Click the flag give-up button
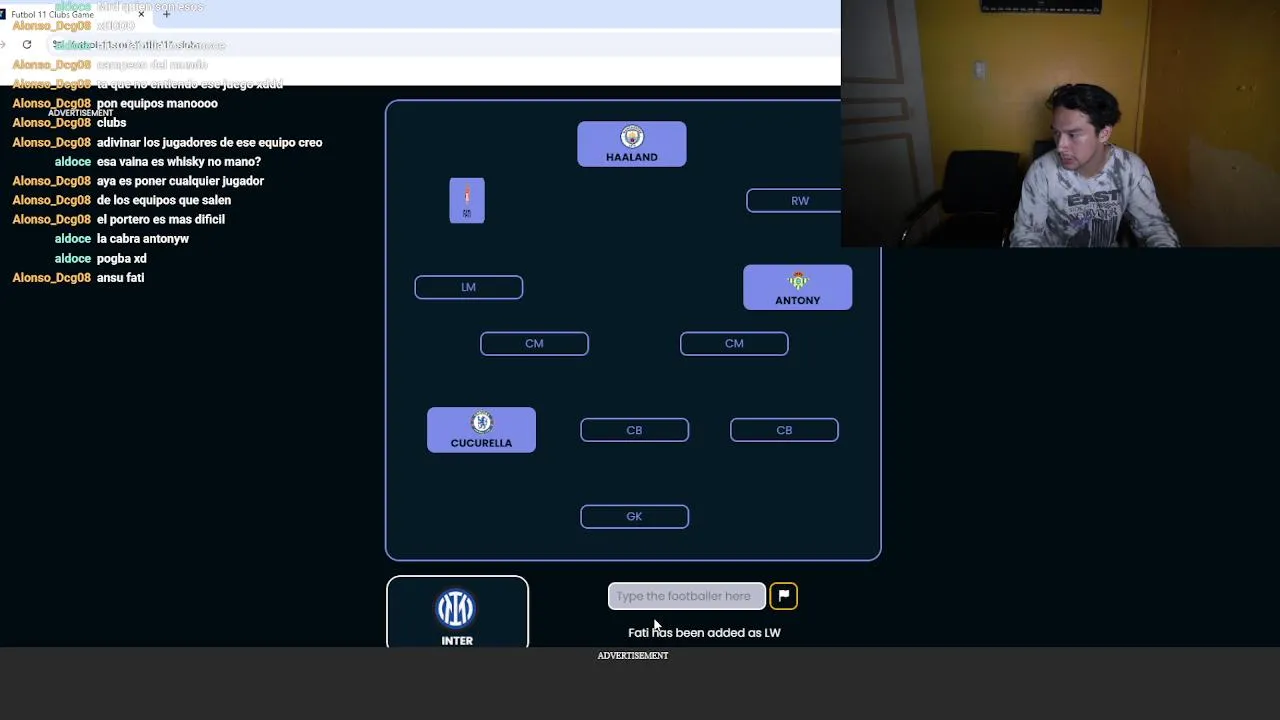Viewport: 1280px width, 720px height. pos(784,596)
